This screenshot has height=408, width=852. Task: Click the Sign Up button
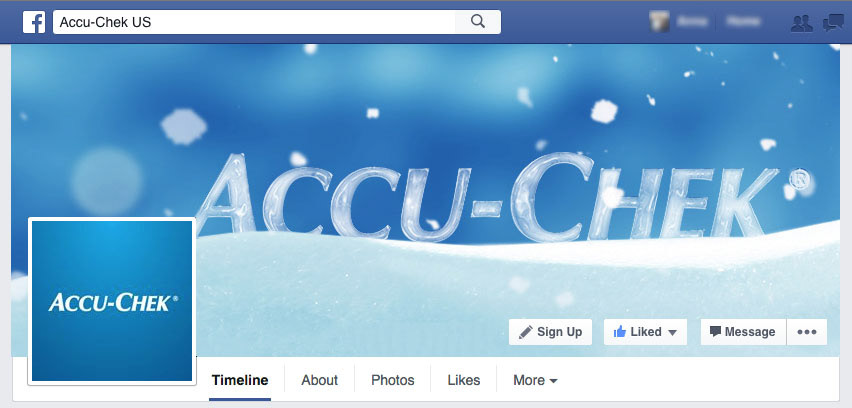click(550, 332)
